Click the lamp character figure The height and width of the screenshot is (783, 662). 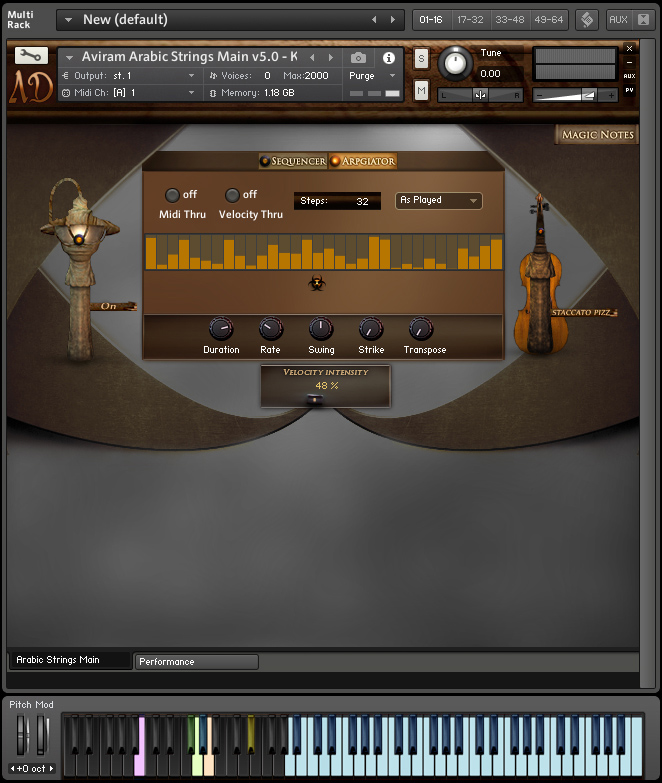79,270
